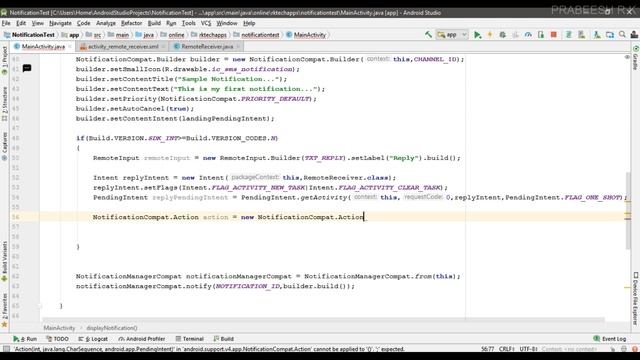
Task: Open the Tools menu
Action: click(188, 23)
